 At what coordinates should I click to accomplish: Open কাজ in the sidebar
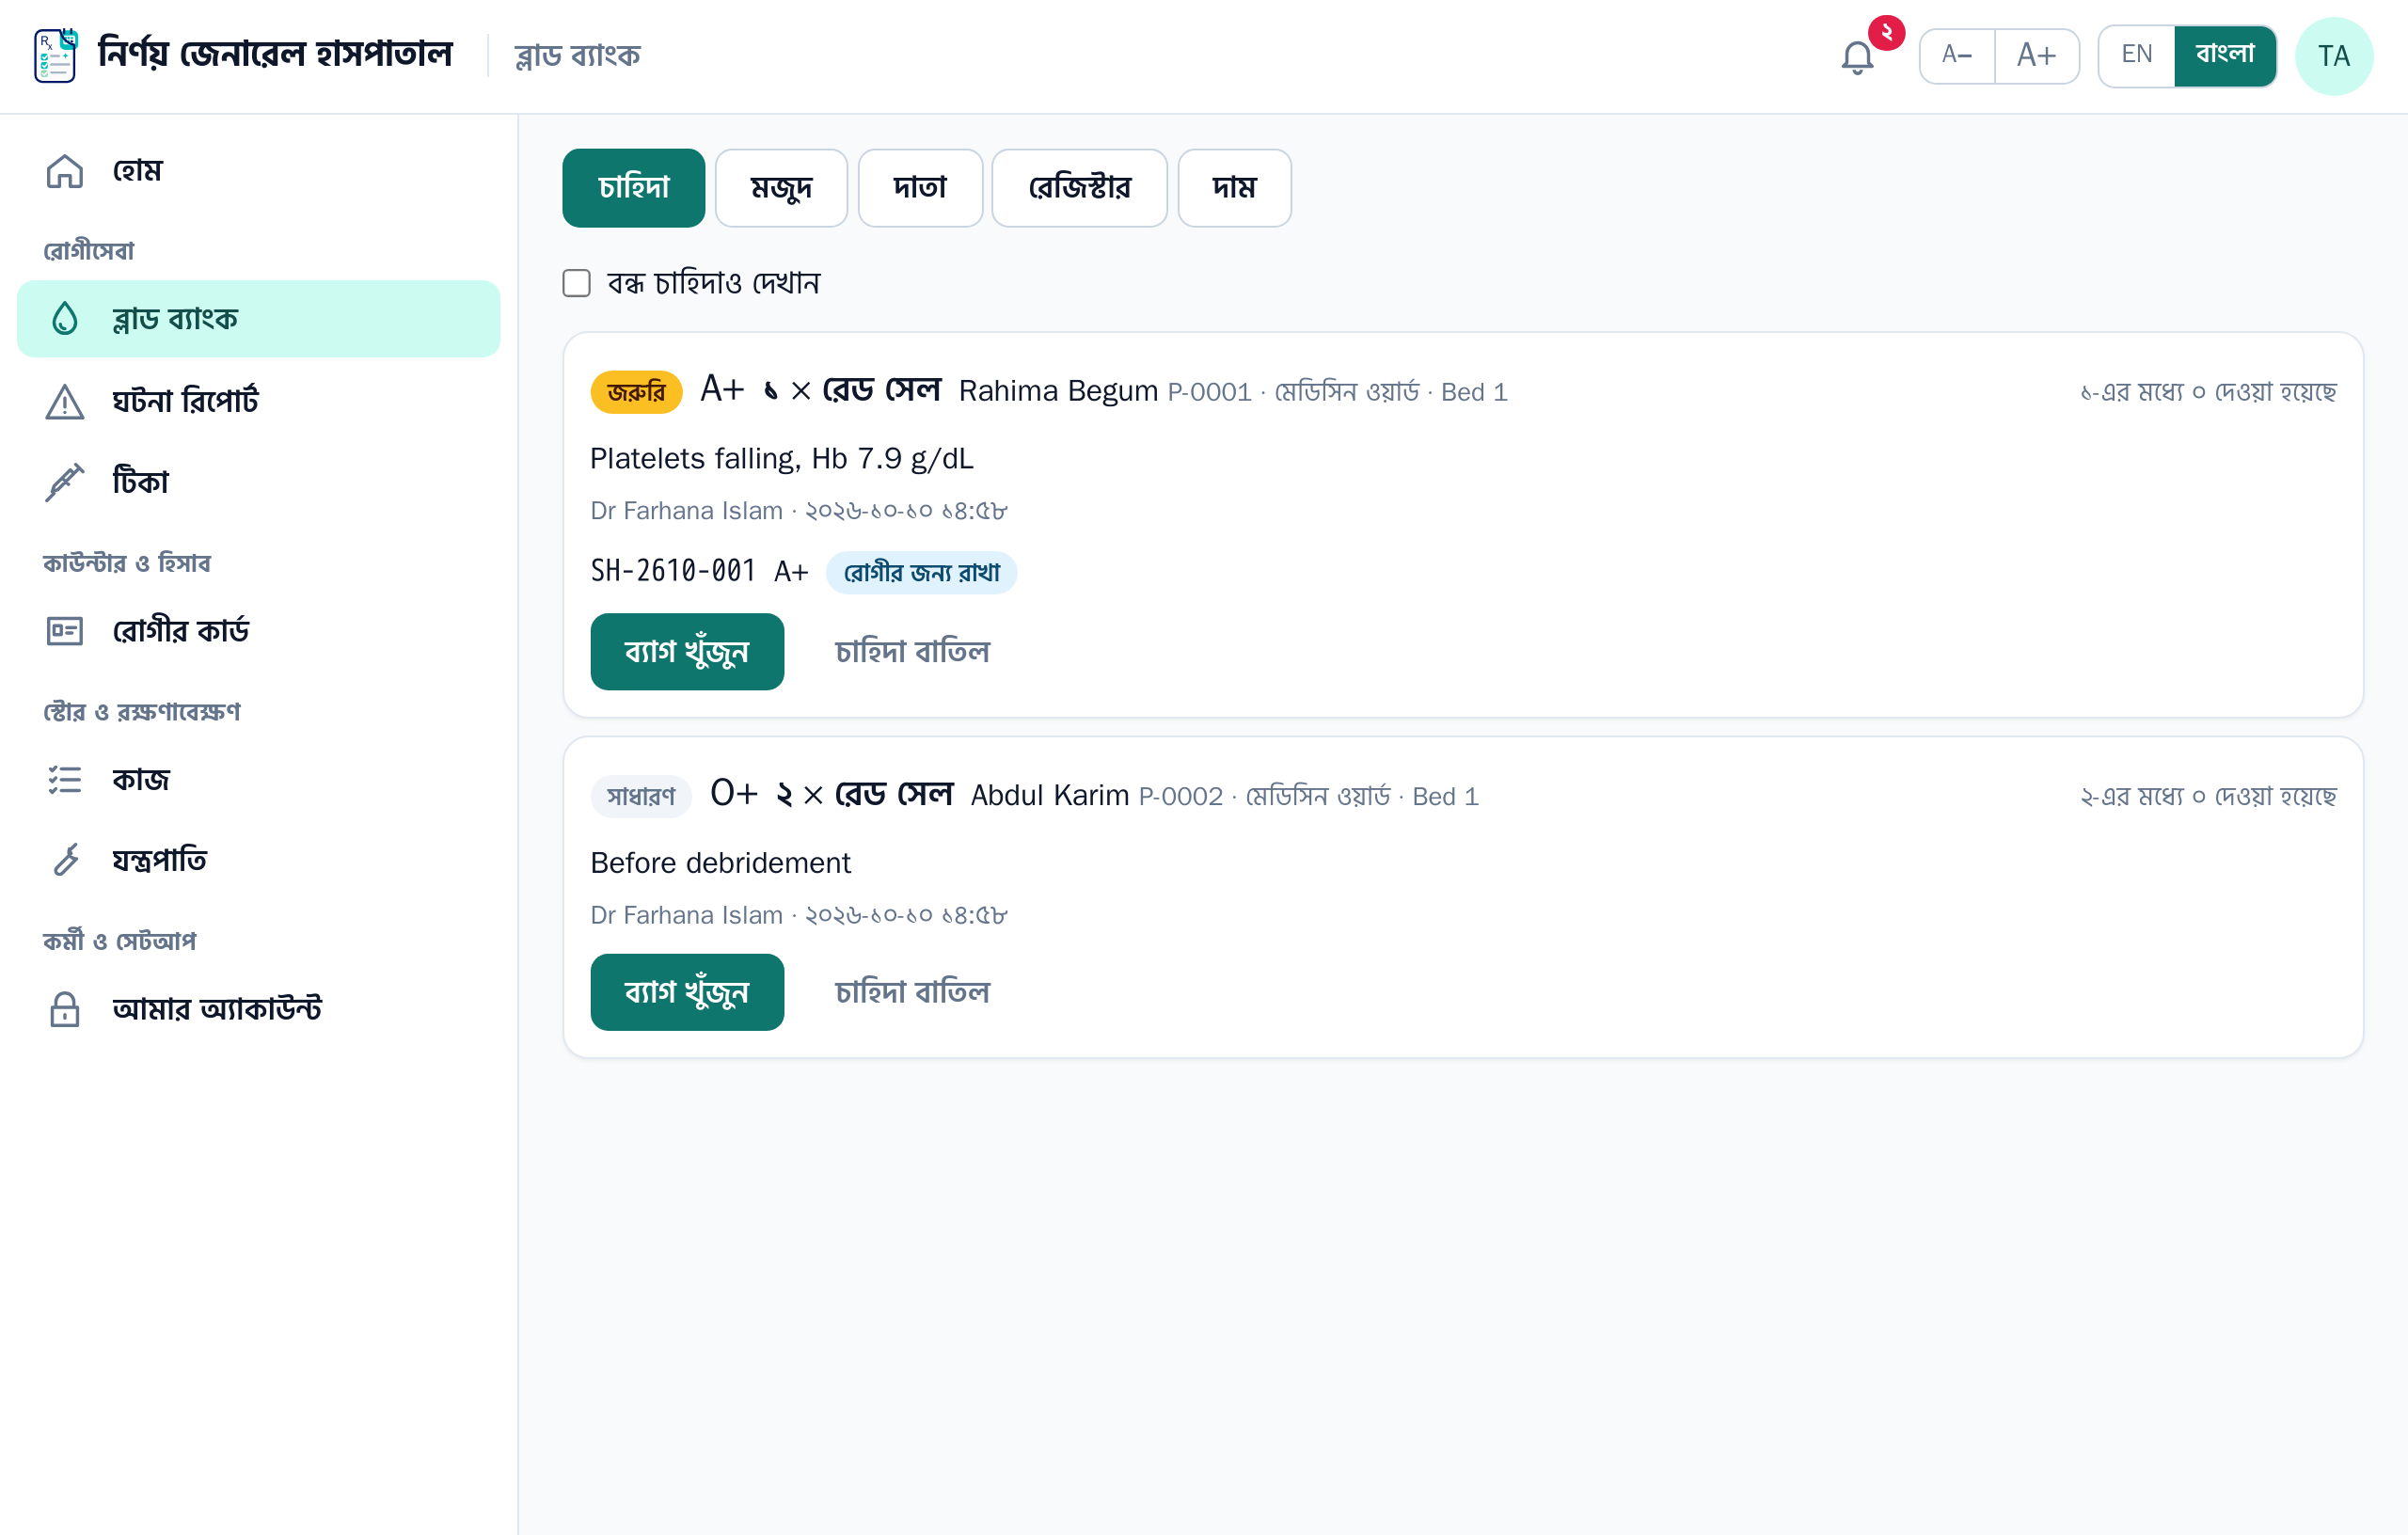pyautogui.click(x=258, y=779)
